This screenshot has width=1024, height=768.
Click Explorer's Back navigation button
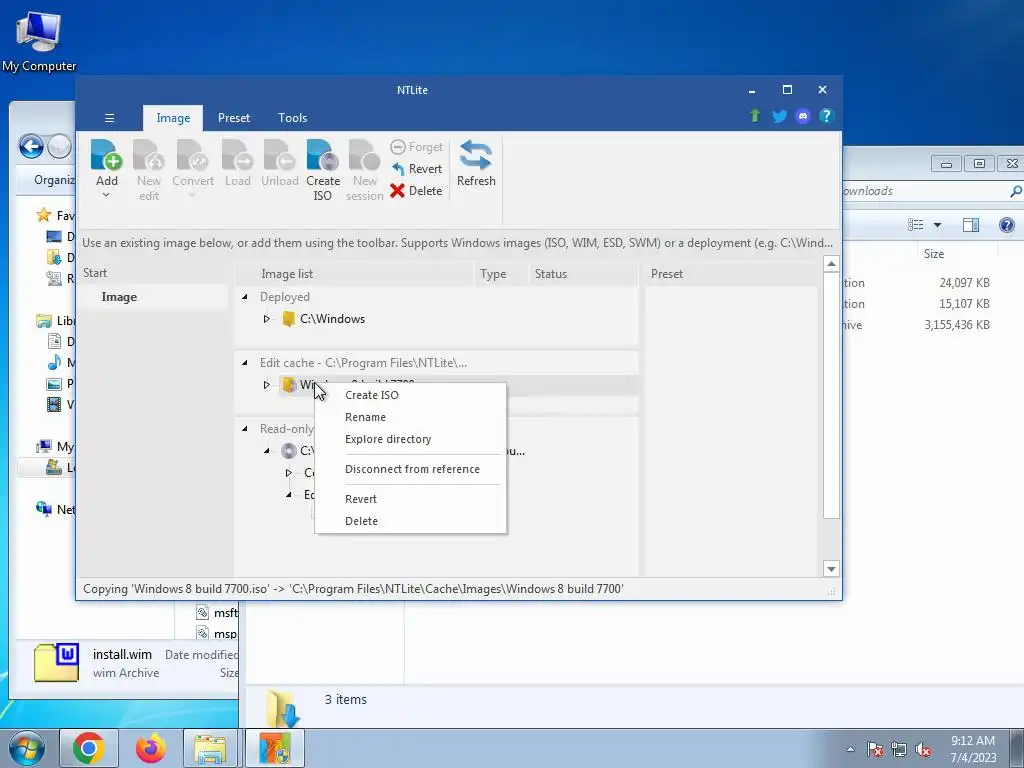[x=31, y=146]
